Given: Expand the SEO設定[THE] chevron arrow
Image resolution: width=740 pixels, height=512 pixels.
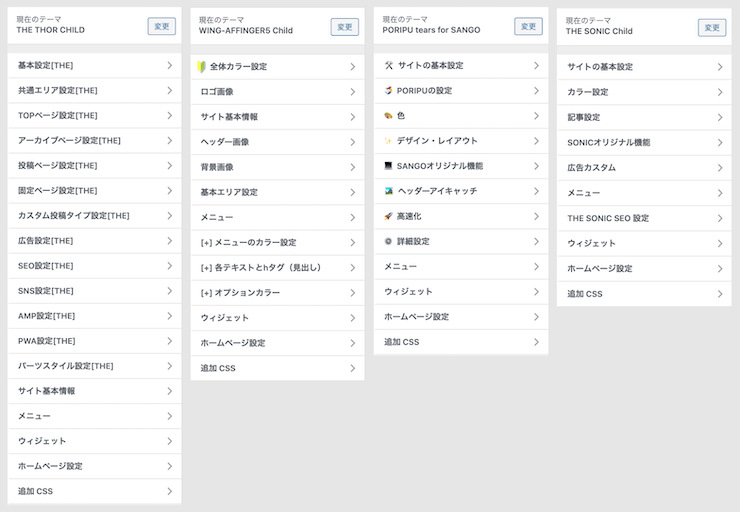Looking at the screenshot, I should (x=170, y=266).
